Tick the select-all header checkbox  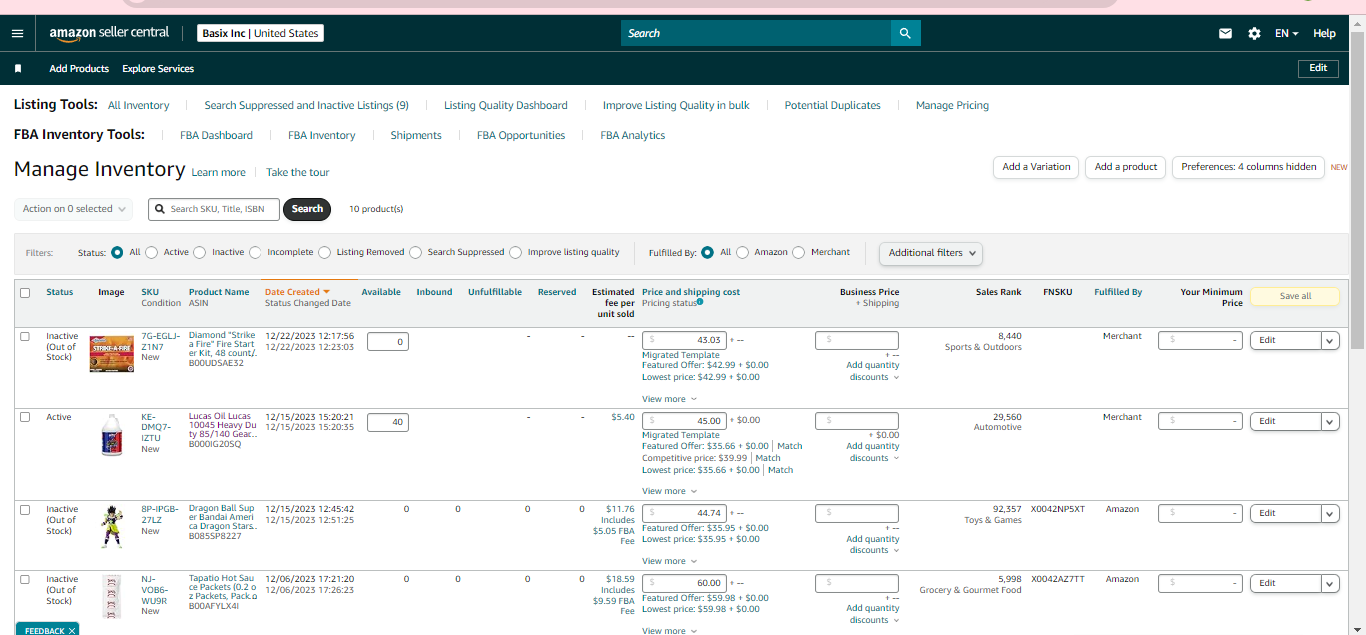click(x=25, y=292)
